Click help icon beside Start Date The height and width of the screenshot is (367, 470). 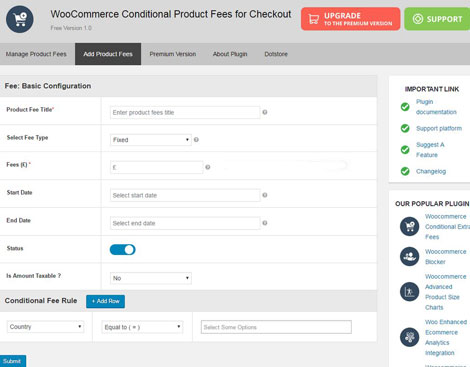tap(265, 195)
